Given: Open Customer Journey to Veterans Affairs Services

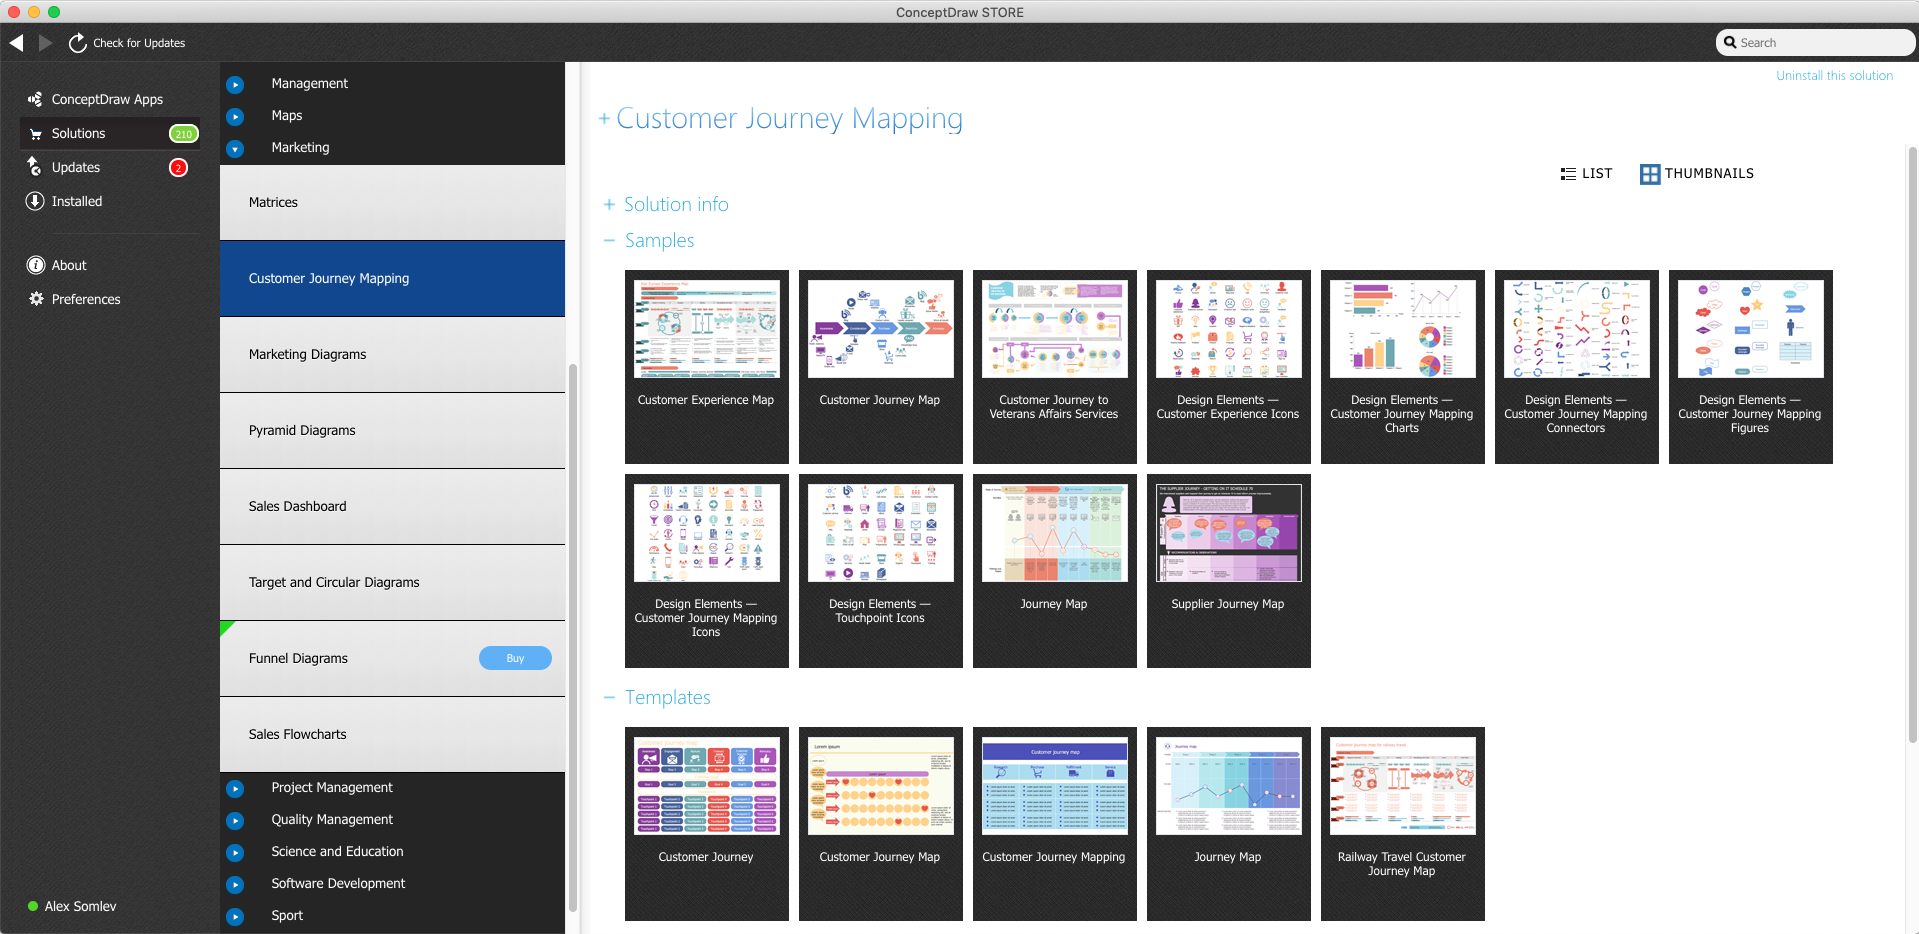Looking at the screenshot, I should tap(1055, 366).
